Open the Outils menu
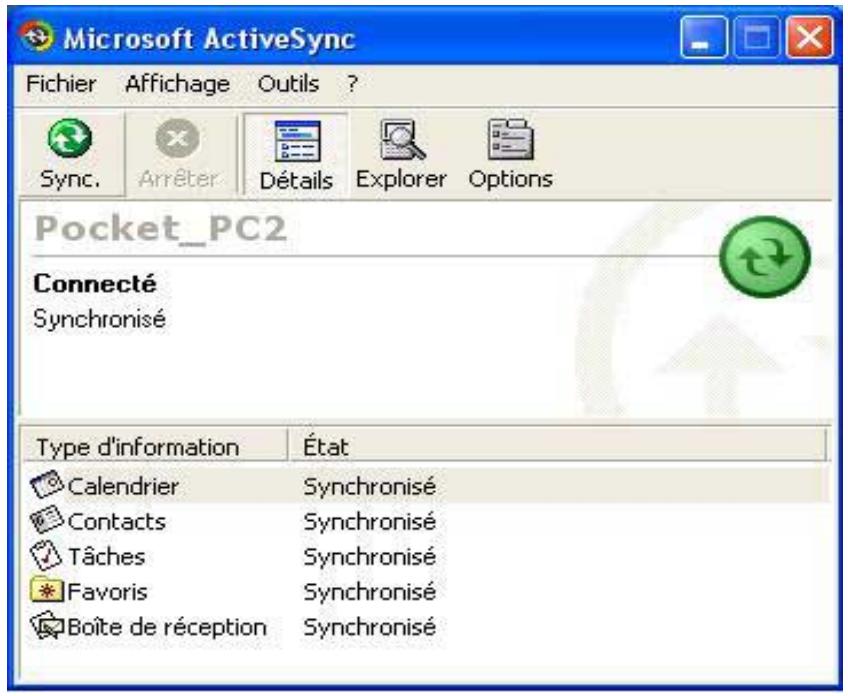The image size is (848, 696). pos(288,84)
